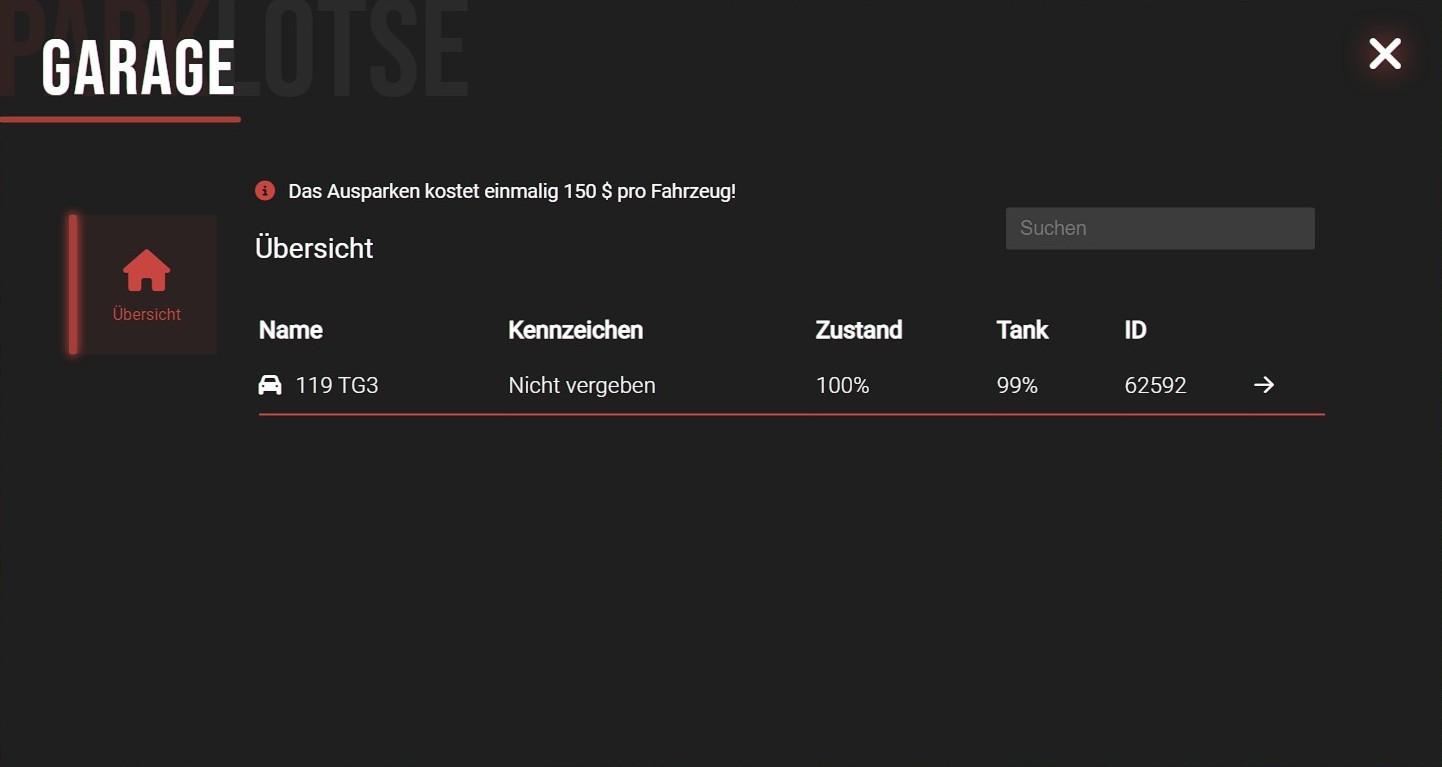The height and width of the screenshot is (767, 1442).
Task: Click the vehicle ID 62592
Action: click(1155, 385)
